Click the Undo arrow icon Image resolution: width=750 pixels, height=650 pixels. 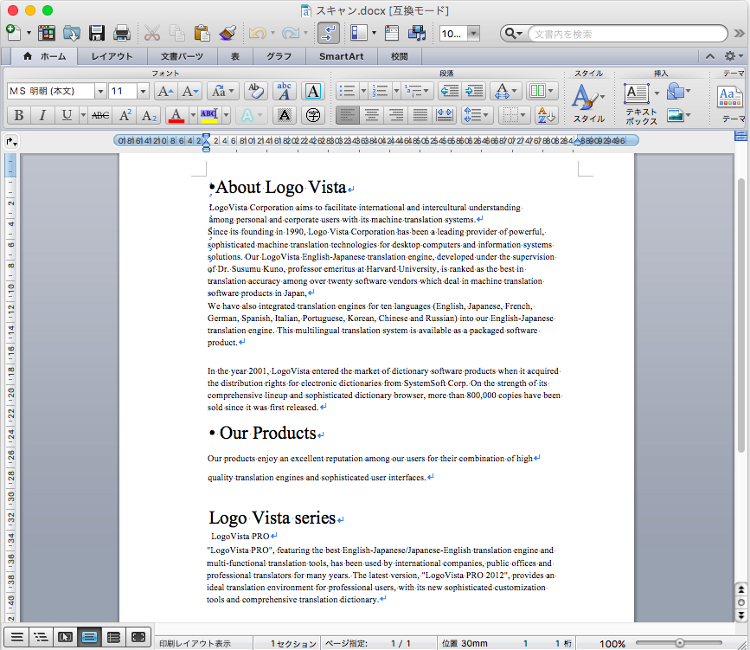(x=257, y=33)
